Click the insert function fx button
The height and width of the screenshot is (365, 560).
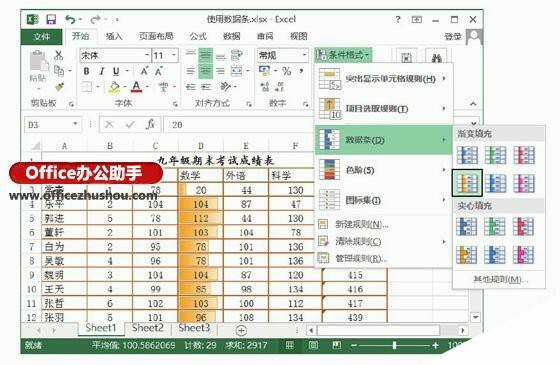pyautogui.click(x=150, y=124)
